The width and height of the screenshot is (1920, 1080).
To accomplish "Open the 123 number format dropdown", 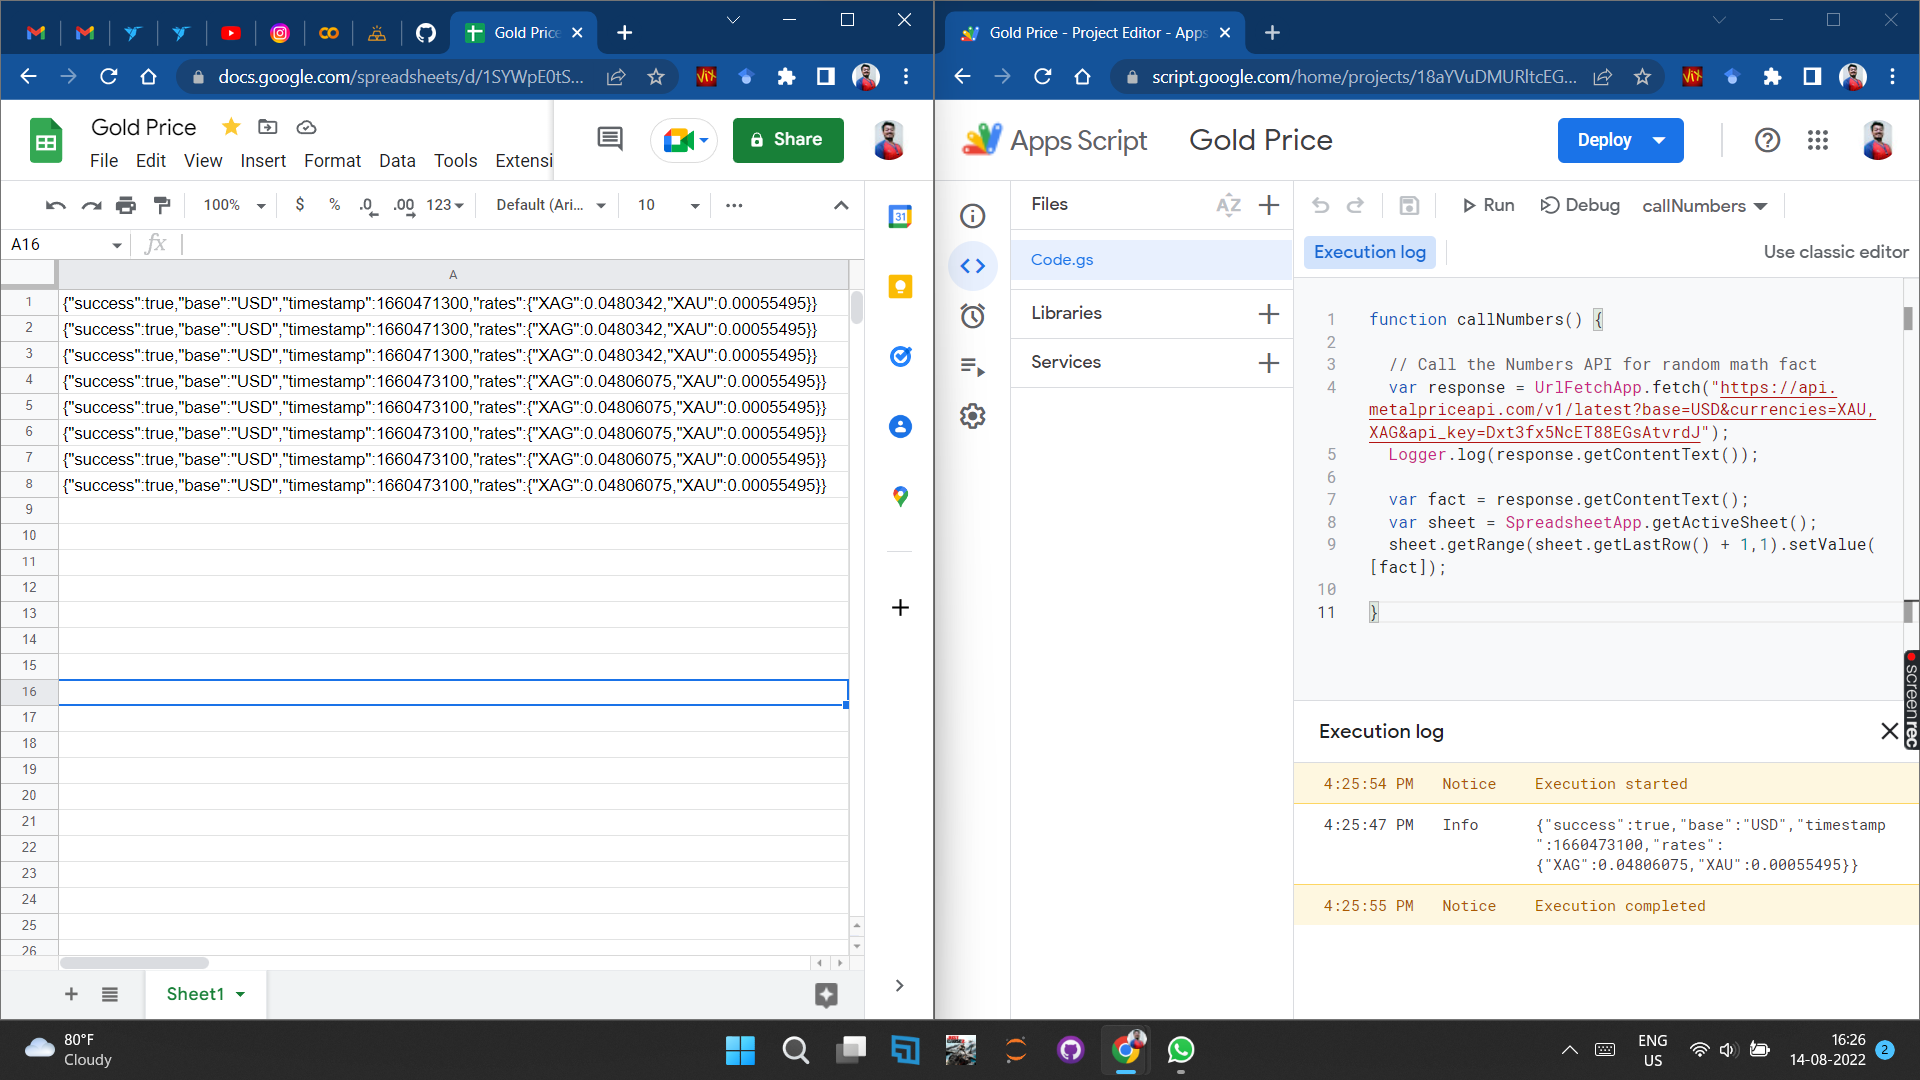I will point(445,205).
